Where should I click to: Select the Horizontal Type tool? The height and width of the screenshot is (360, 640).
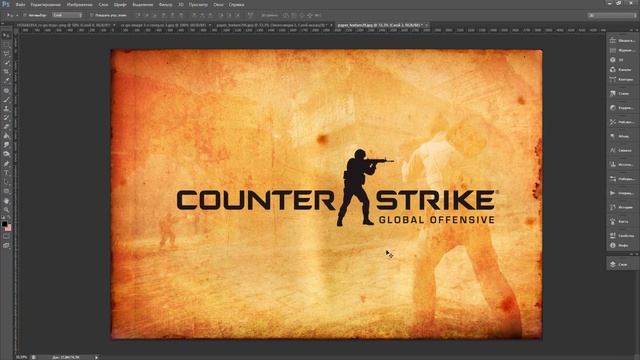(6, 173)
